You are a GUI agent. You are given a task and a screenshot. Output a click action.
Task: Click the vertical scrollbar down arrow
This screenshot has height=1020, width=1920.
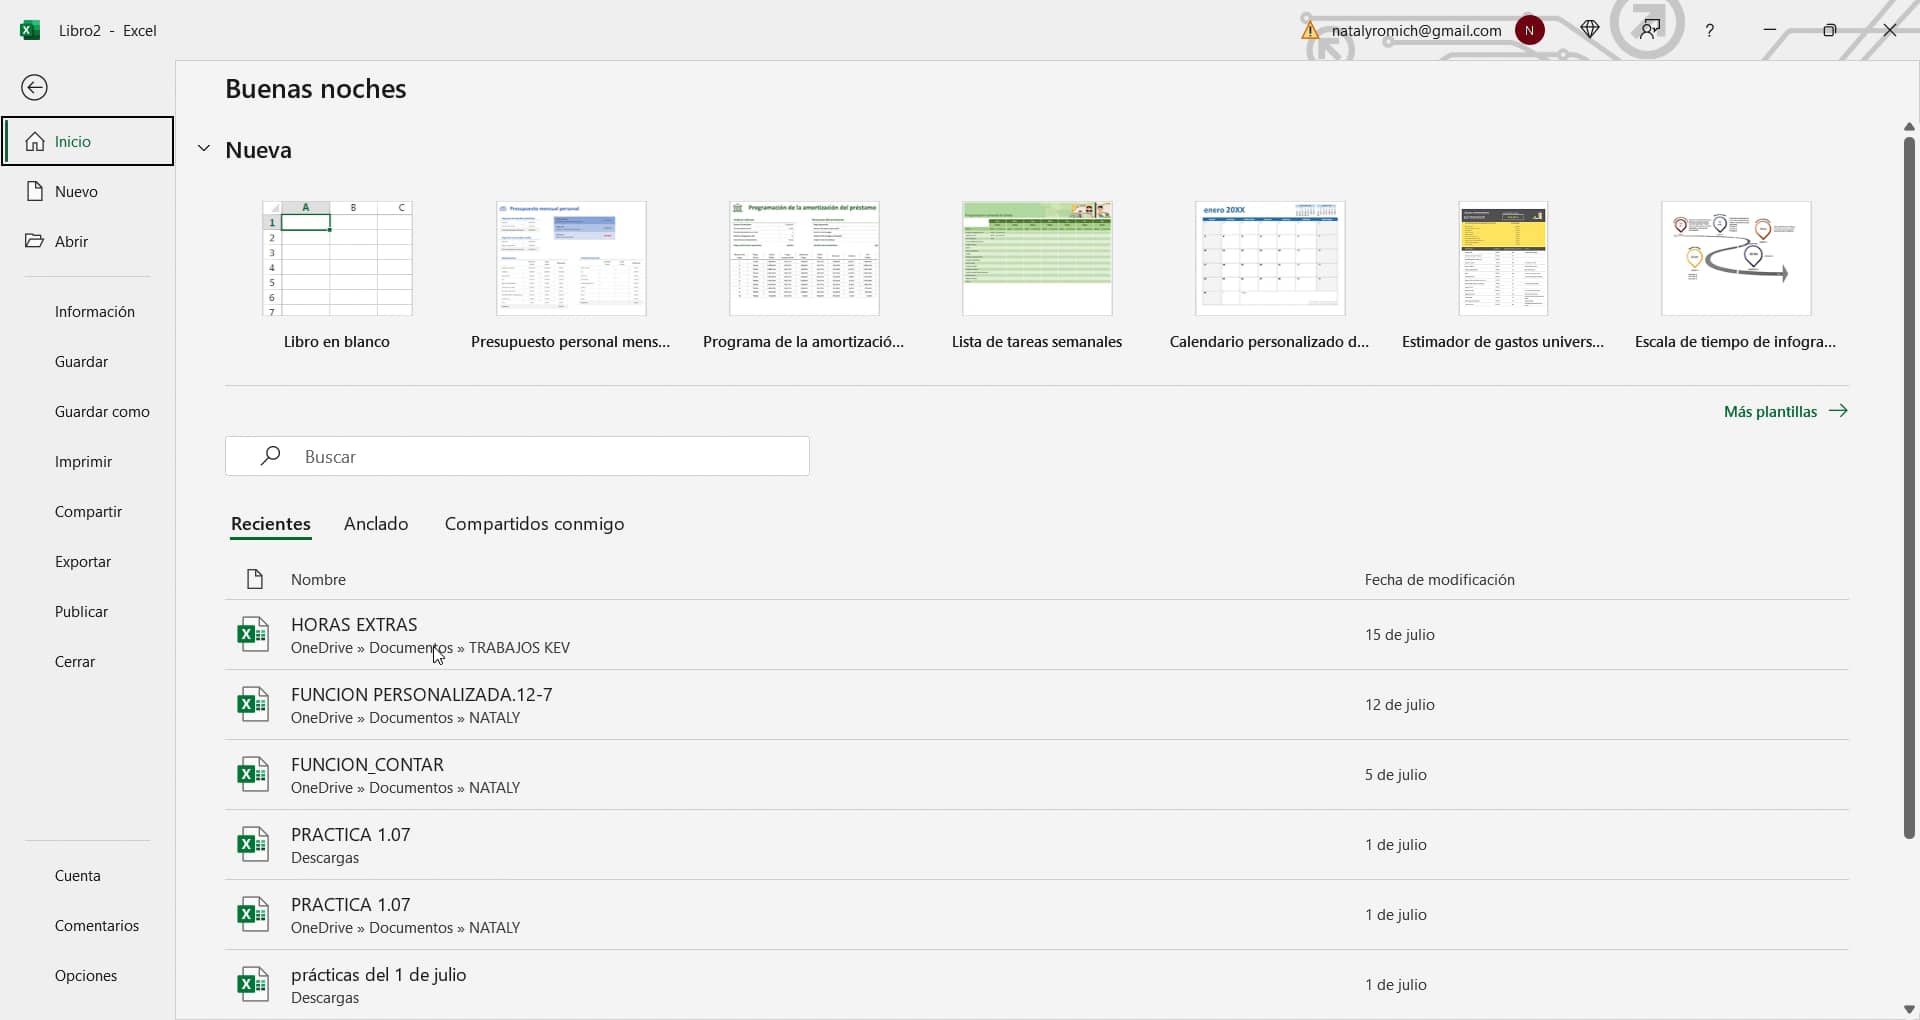1909,1009
